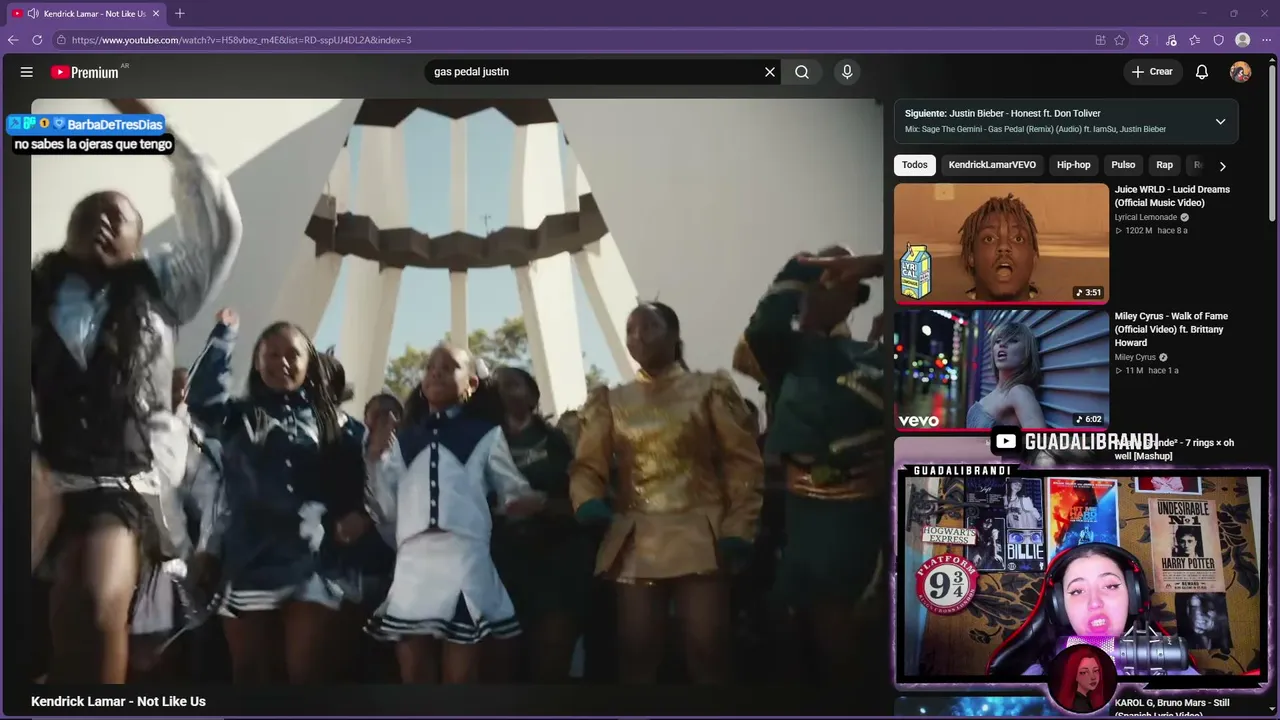
Task: Open 'Juice WRLD - Lucid Dreams' video title
Action: tap(1172, 196)
